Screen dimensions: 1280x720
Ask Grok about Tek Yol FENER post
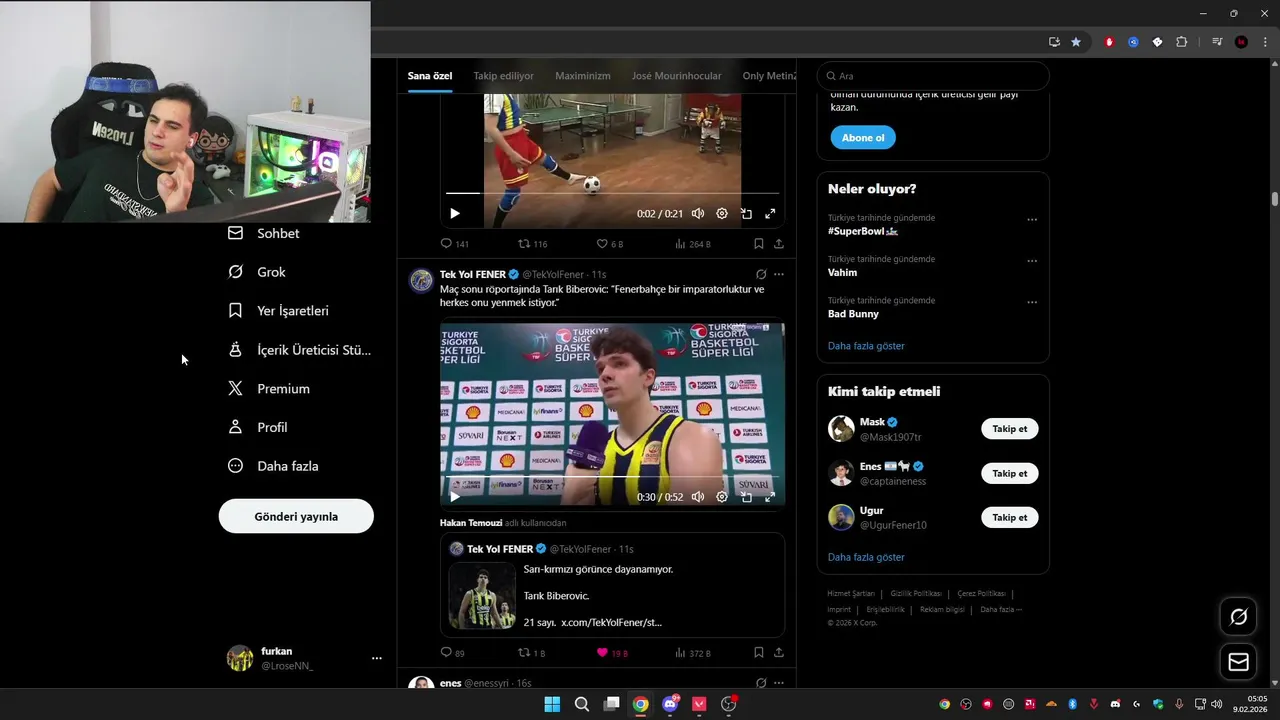pyautogui.click(x=761, y=274)
